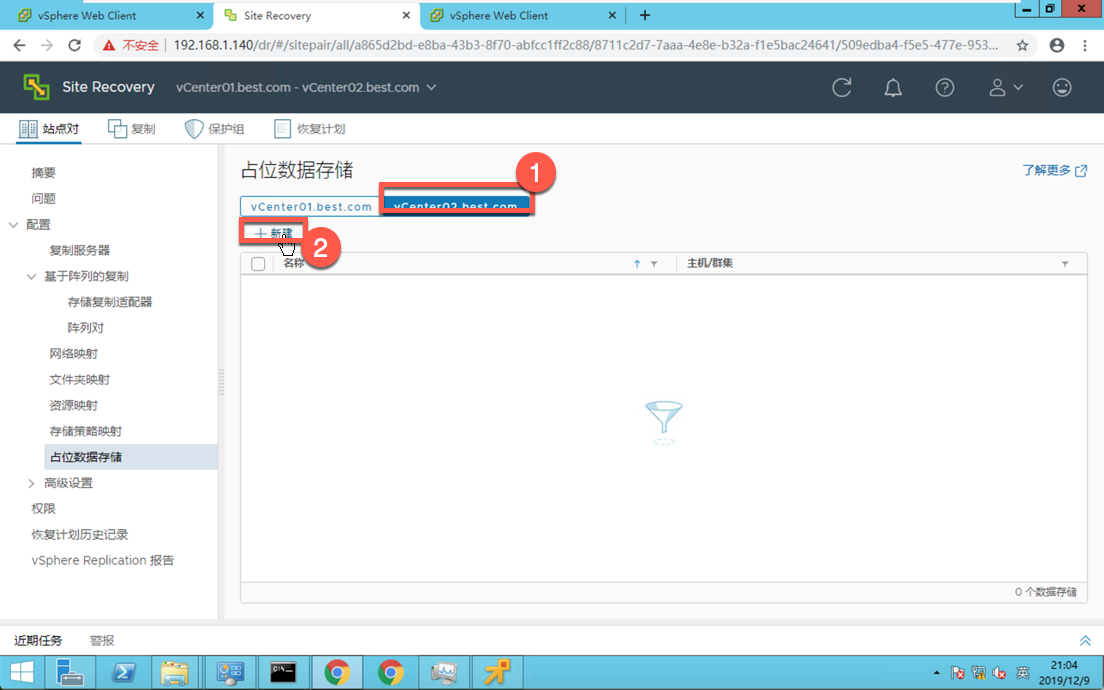Switch to the 复制 tab
Viewport: 1104px width, 690px height.
(x=132, y=129)
